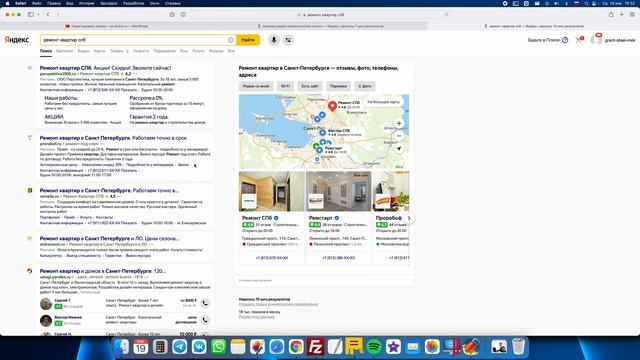Toggle the Парковка filter chip
This screenshot has height=360, width=640.
pos(338,86)
